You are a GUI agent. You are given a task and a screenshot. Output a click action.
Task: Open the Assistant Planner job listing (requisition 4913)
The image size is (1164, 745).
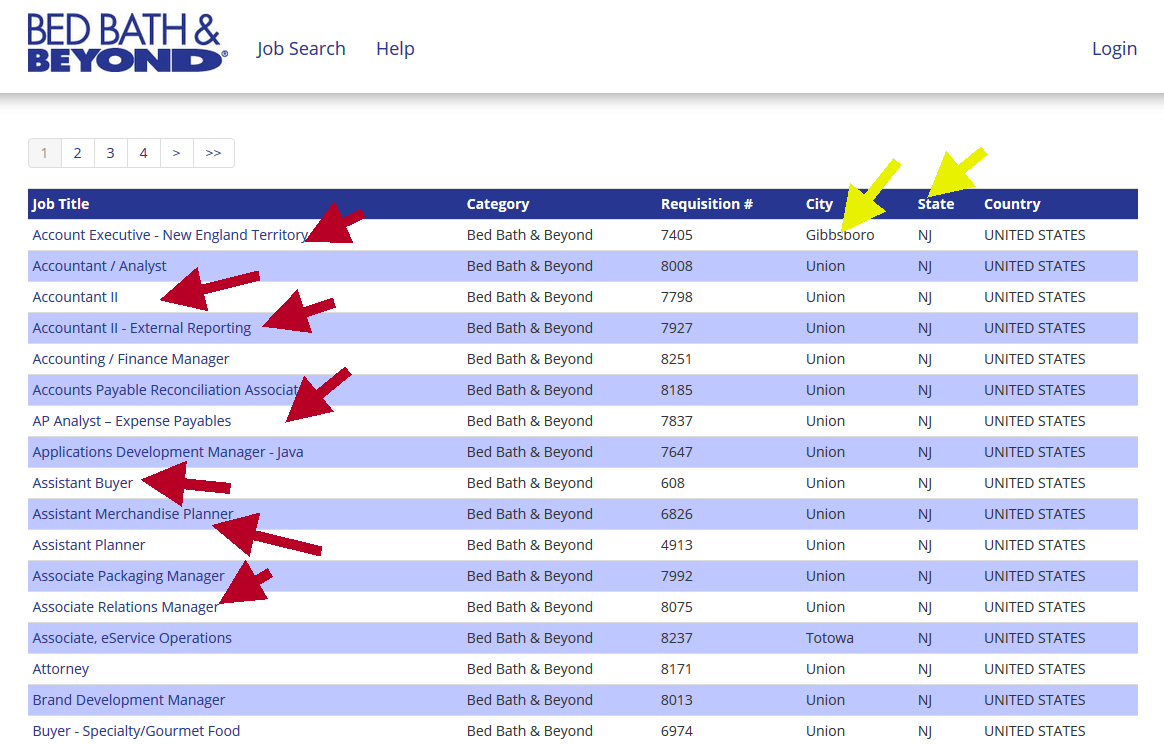(88, 545)
